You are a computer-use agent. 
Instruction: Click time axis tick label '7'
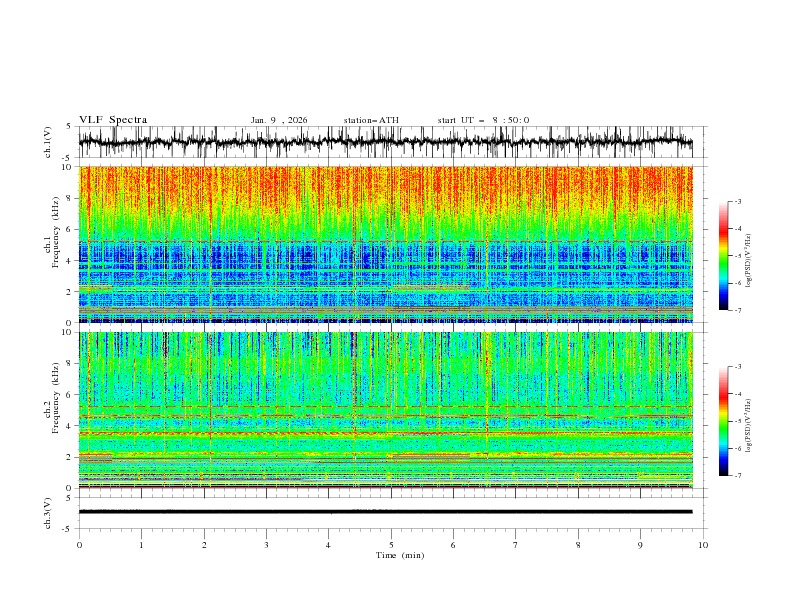coord(516,545)
